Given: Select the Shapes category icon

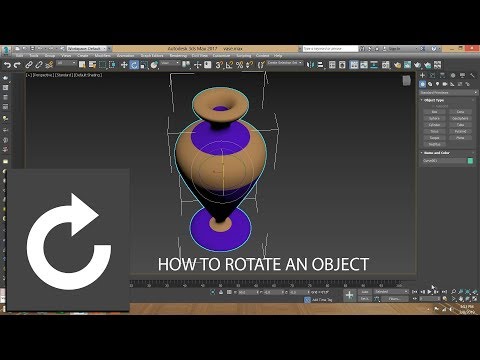Looking at the screenshot, I should pos(430,84).
